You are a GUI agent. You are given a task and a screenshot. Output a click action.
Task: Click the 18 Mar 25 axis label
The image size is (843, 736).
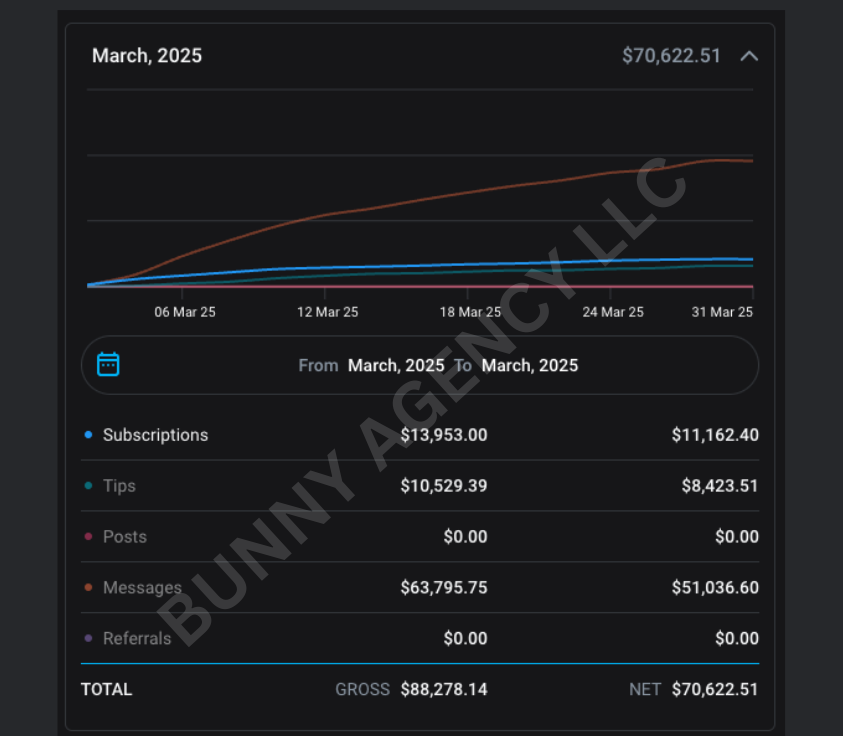tap(470, 312)
